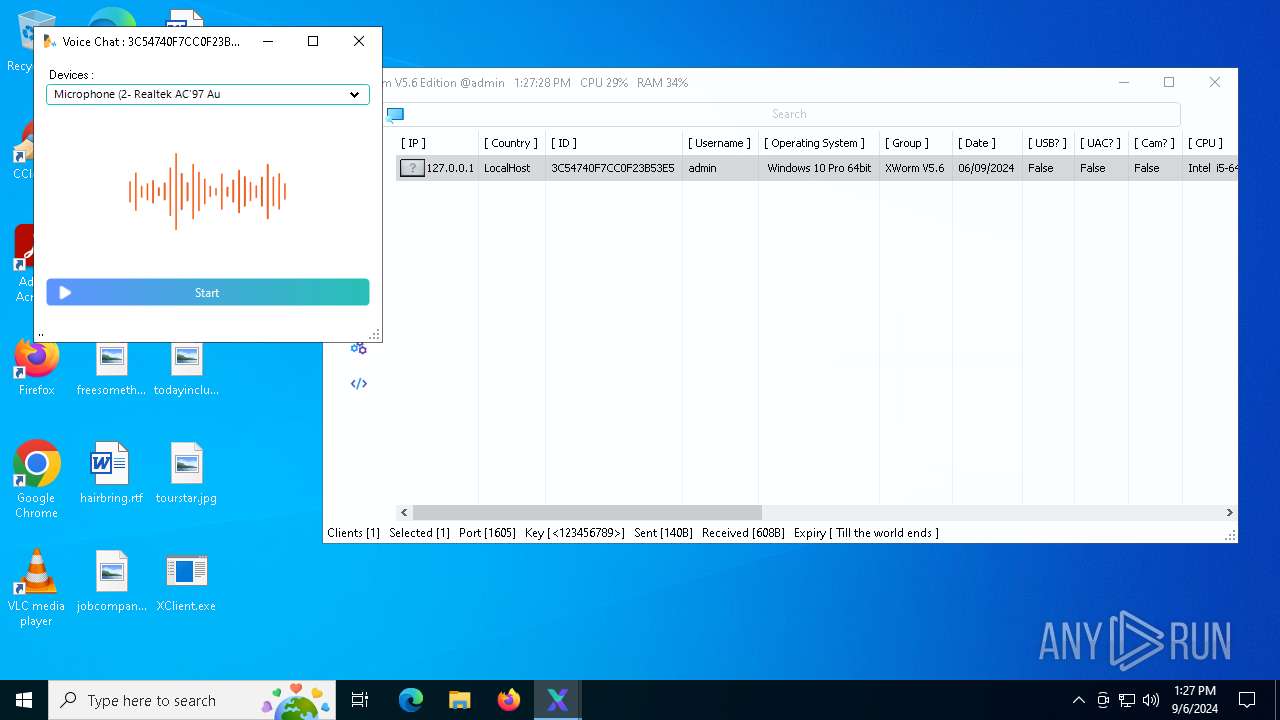
Task: Open Firefox desktop shortcut
Action: click(36, 367)
